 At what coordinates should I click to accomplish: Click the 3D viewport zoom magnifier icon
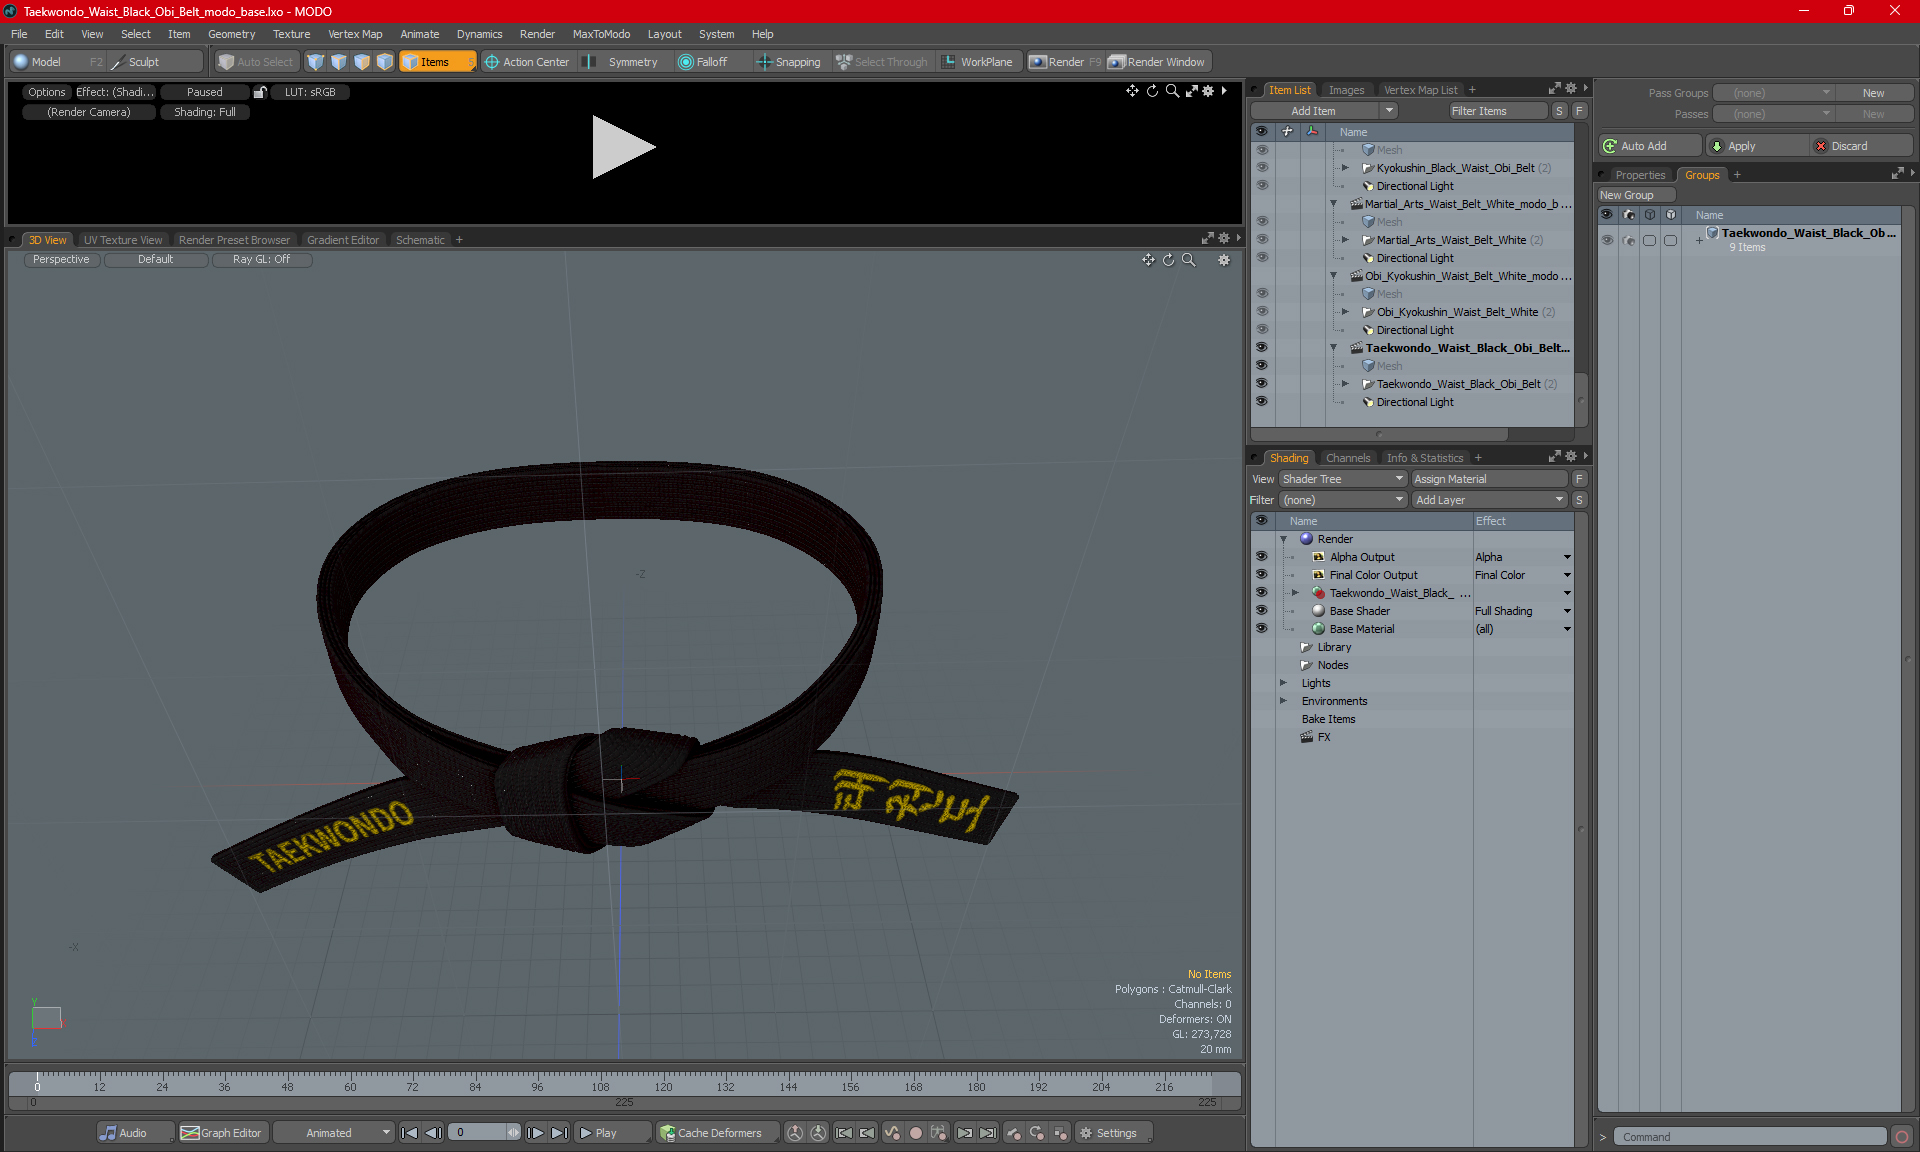tap(1189, 260)
